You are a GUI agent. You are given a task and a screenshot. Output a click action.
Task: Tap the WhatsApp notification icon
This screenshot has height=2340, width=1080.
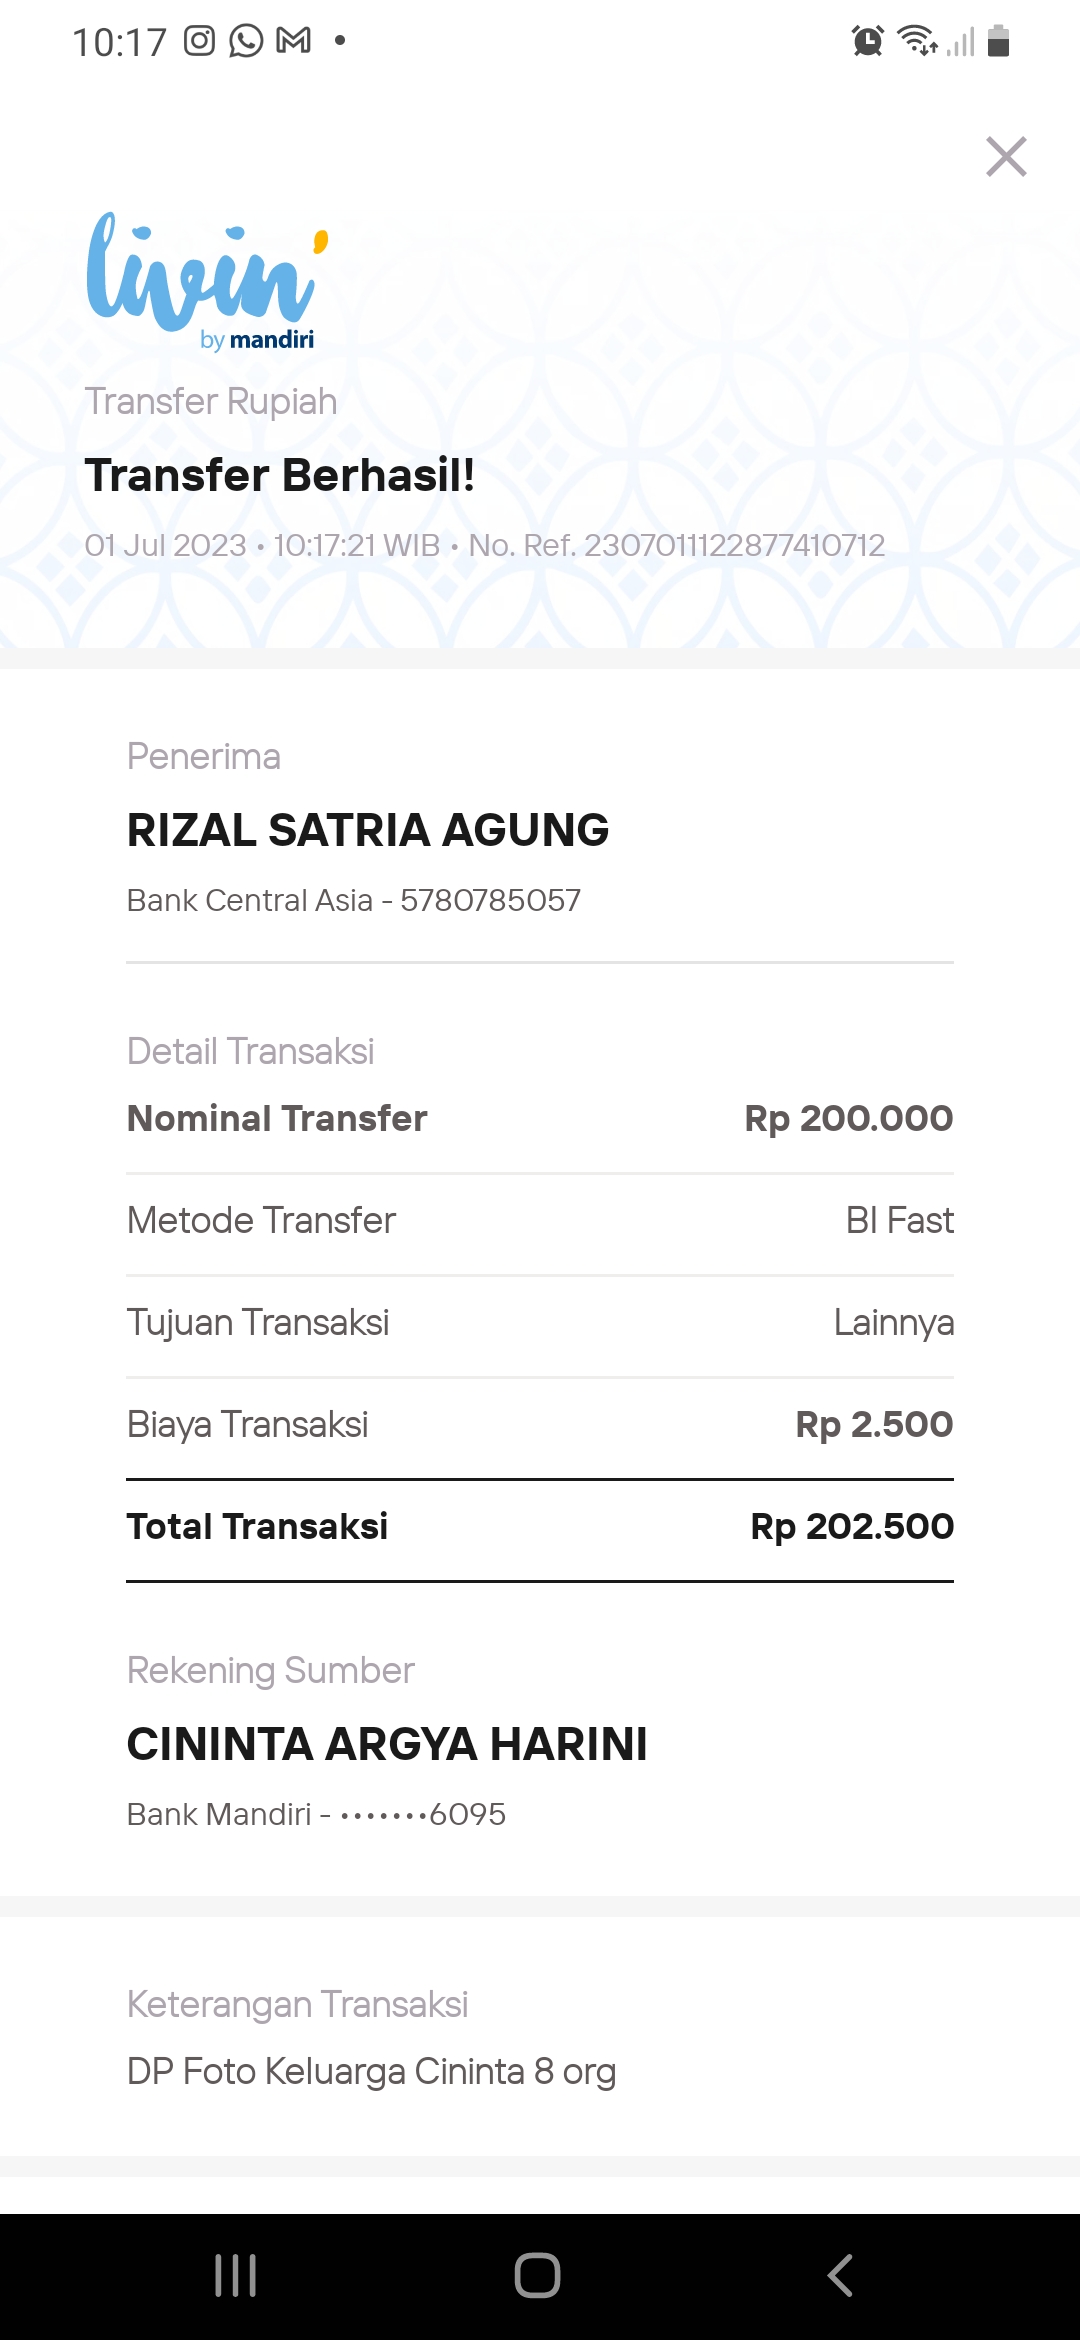[246, 41]
